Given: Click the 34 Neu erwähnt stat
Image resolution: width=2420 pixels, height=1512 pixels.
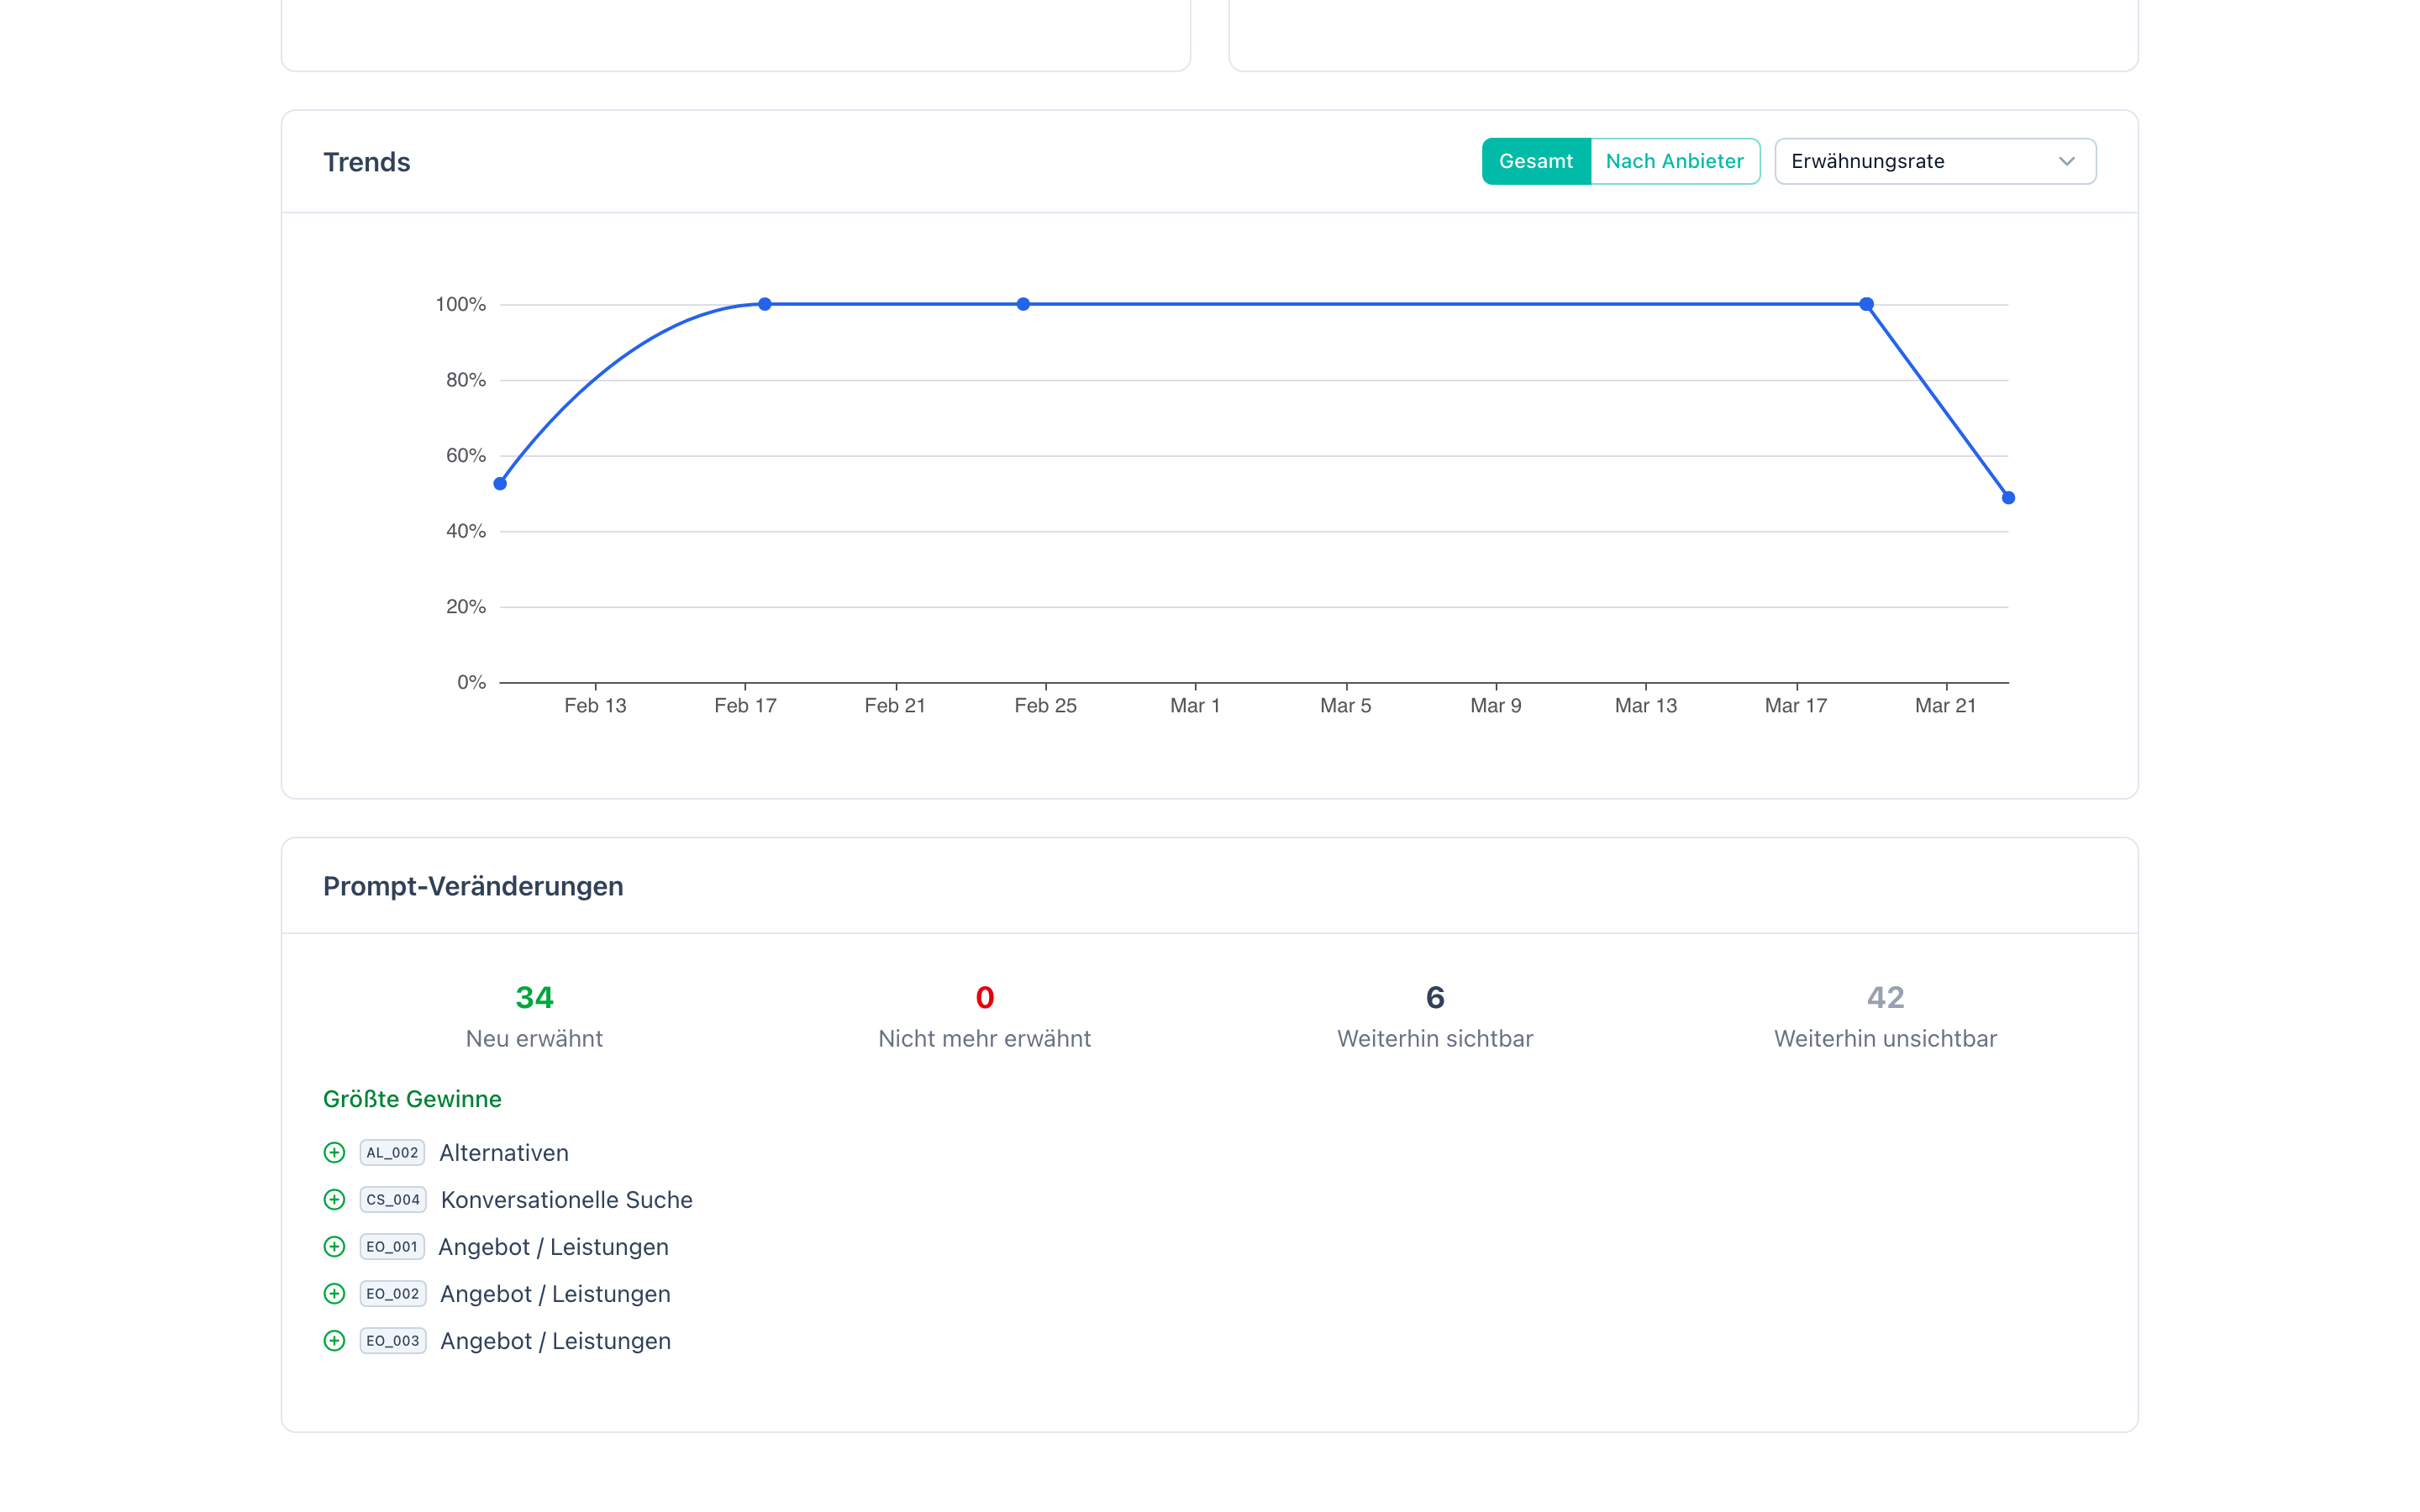Looking at the screenshot, I should (534, 997).
